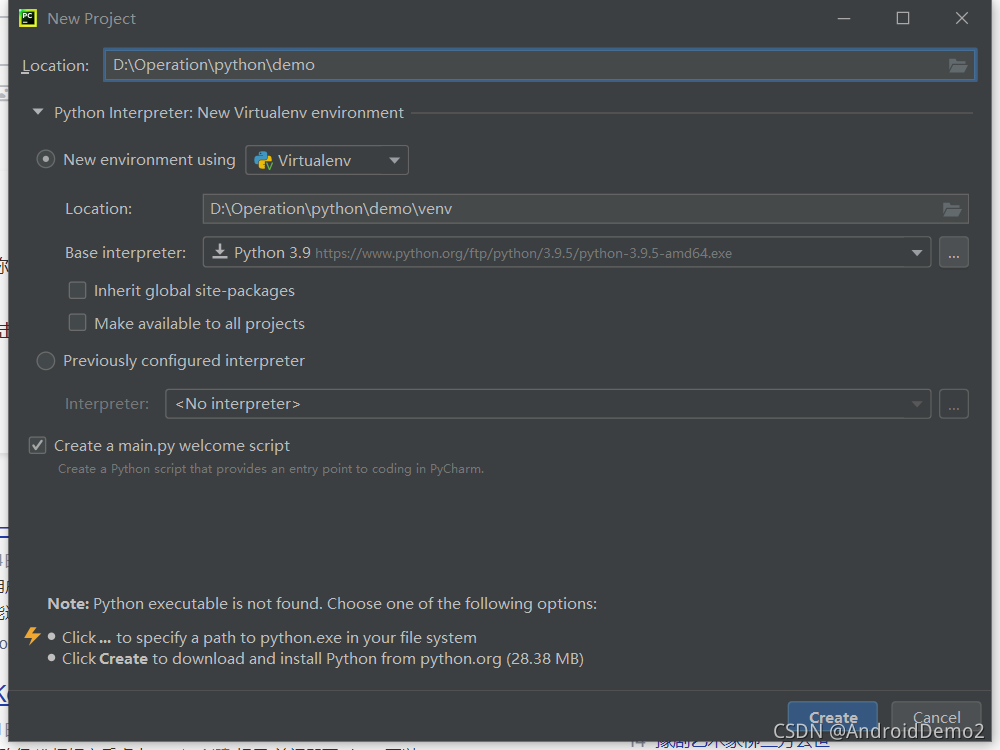Enable Make available to all projects
1000x750 pixels.
(x=77, y=323)
